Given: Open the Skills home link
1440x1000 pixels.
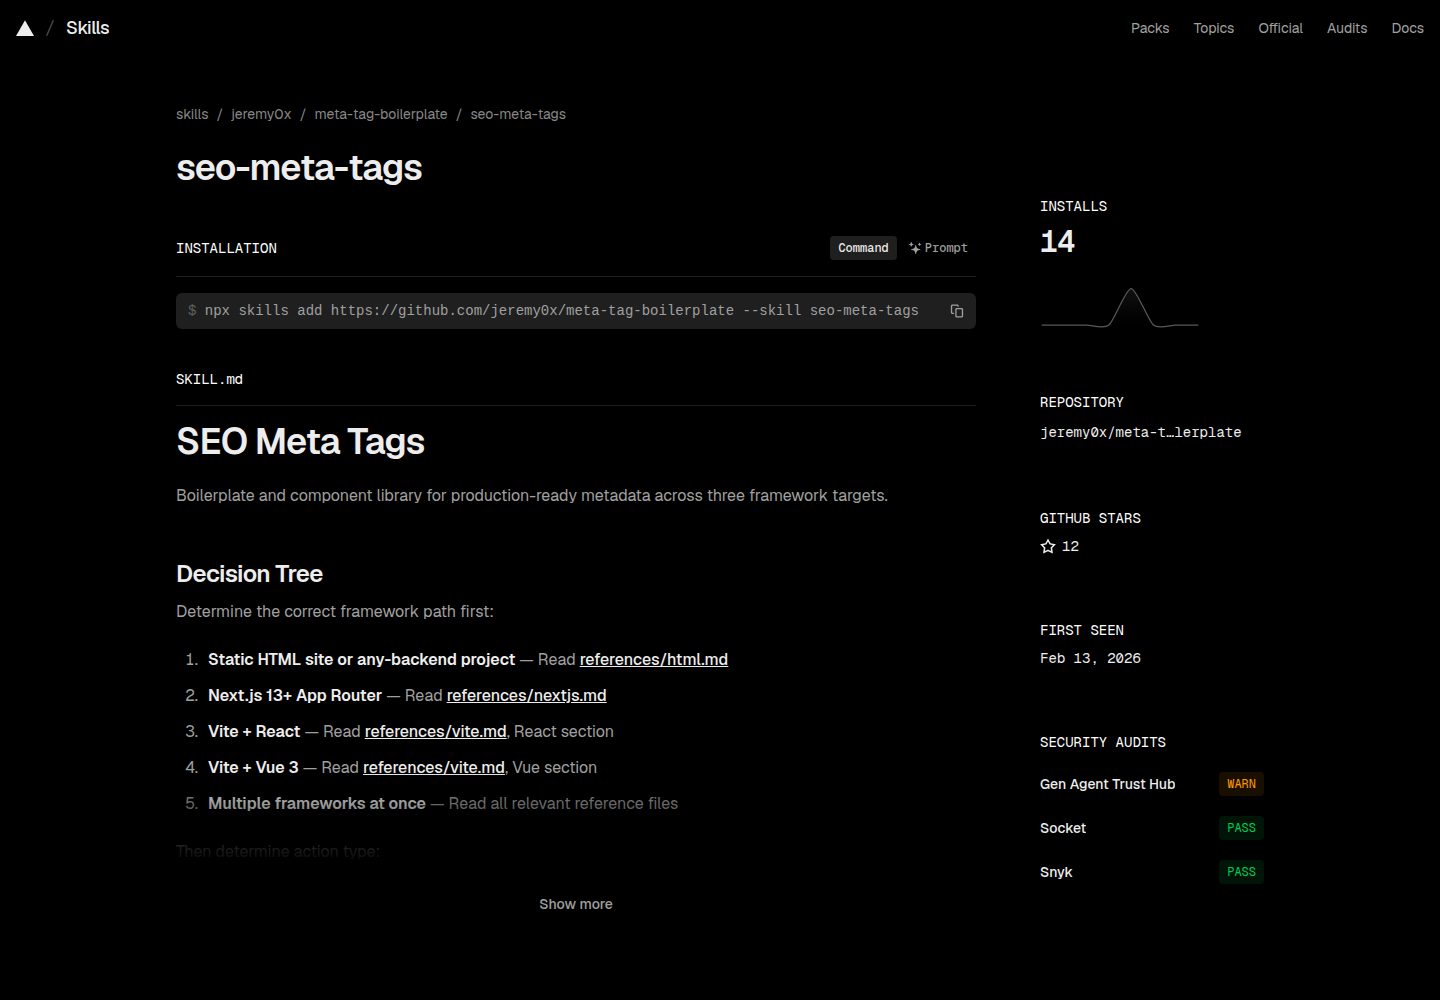Looking at the screenshot, I should click(x=88, y=28).
